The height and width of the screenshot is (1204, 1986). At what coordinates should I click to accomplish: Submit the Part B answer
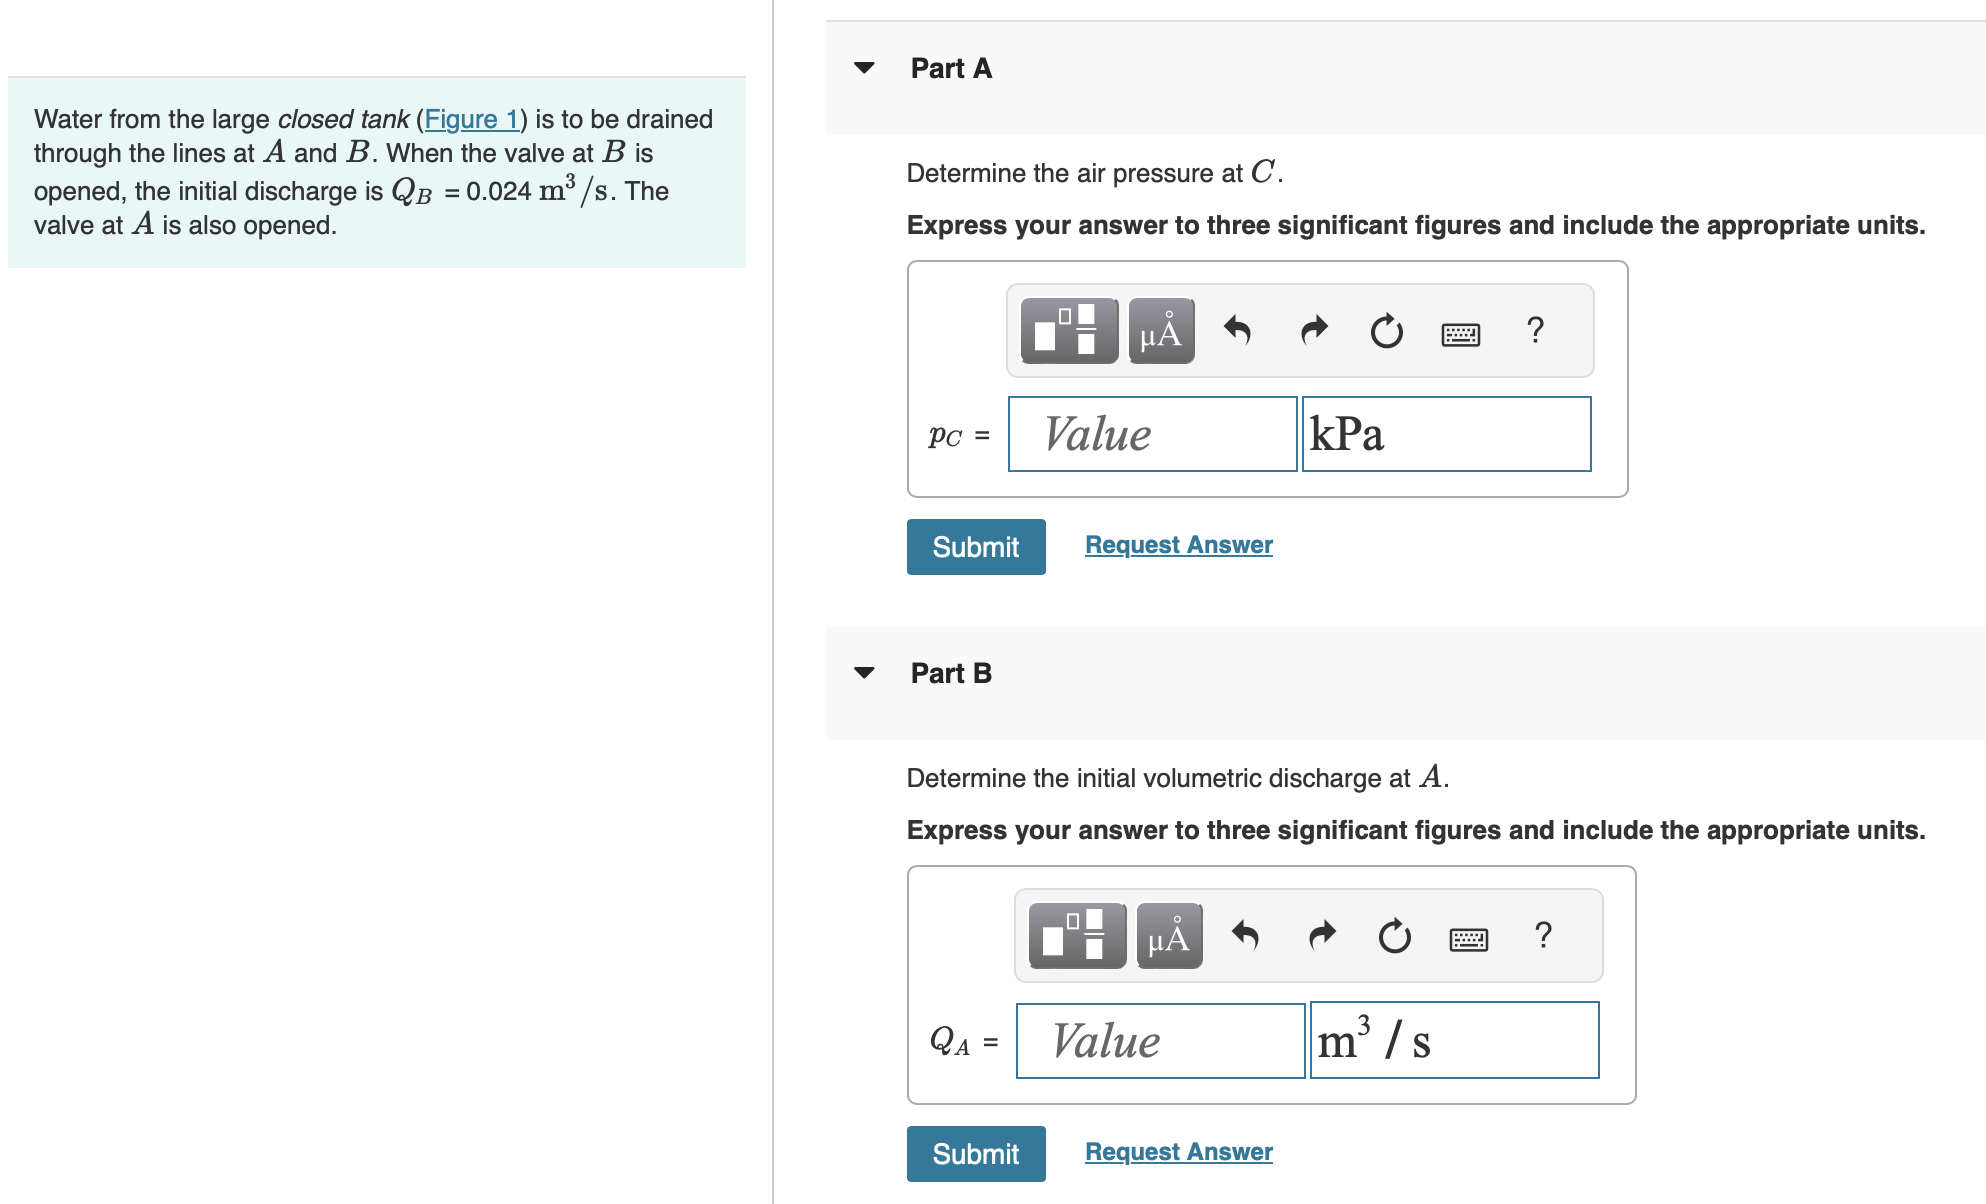coord(975,1153)
